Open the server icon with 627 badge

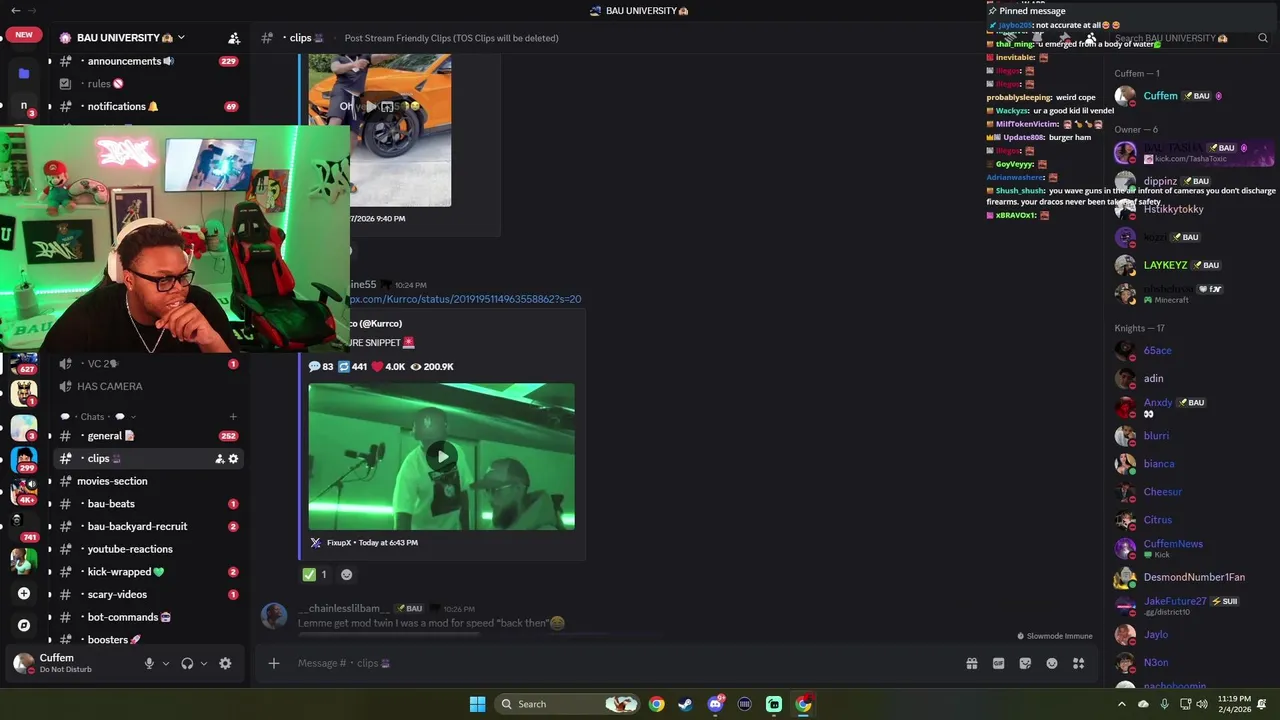coord(24,362)
